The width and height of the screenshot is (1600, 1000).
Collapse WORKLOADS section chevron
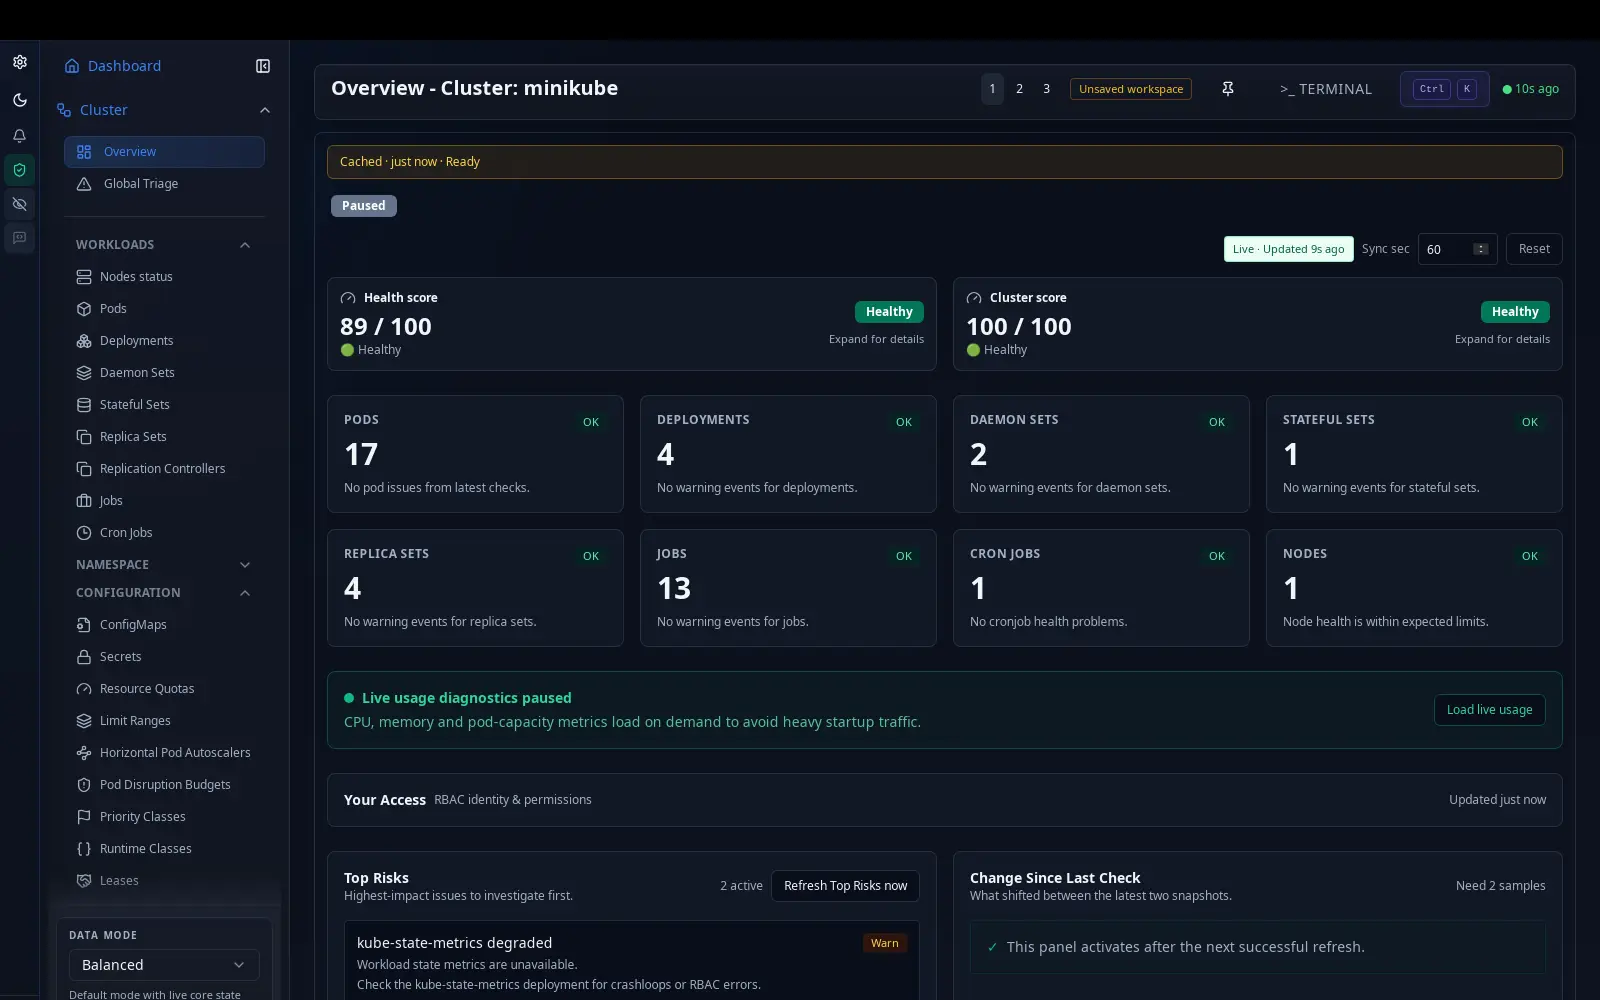coord(245,245)
